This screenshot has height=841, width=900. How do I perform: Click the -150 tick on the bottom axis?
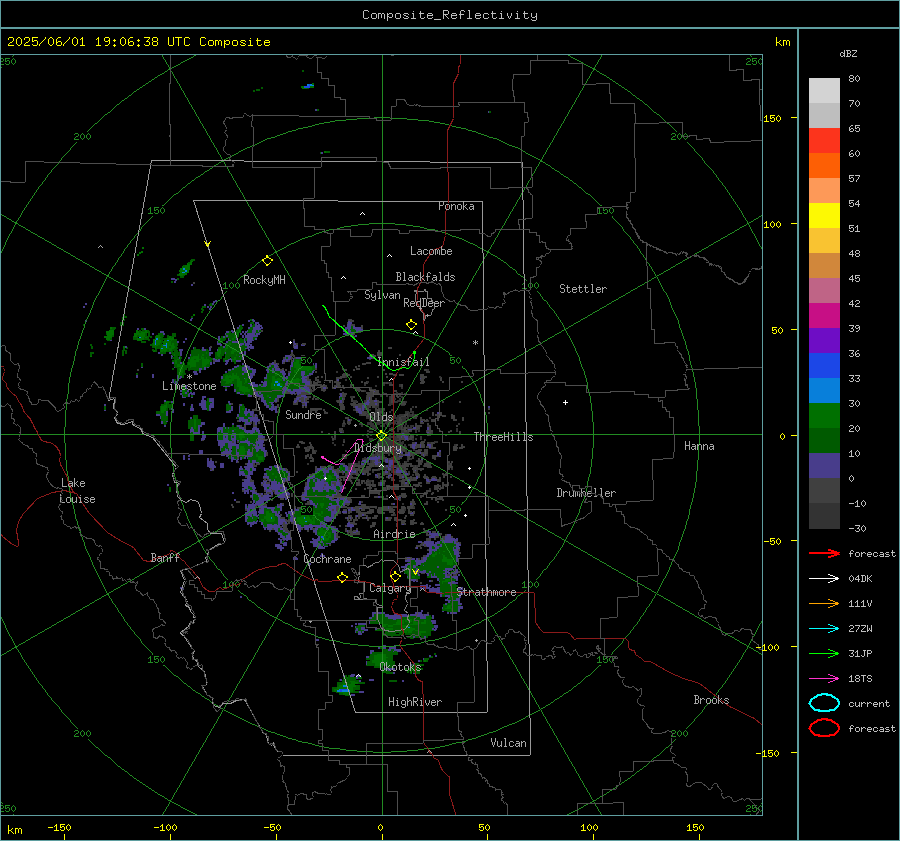[x=59, y=827]
